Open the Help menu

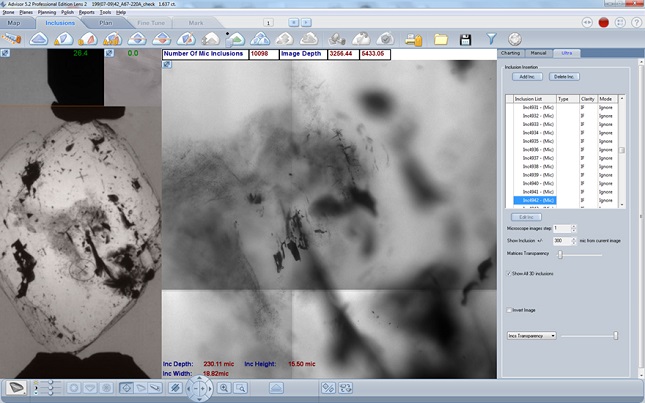[121, 12]
